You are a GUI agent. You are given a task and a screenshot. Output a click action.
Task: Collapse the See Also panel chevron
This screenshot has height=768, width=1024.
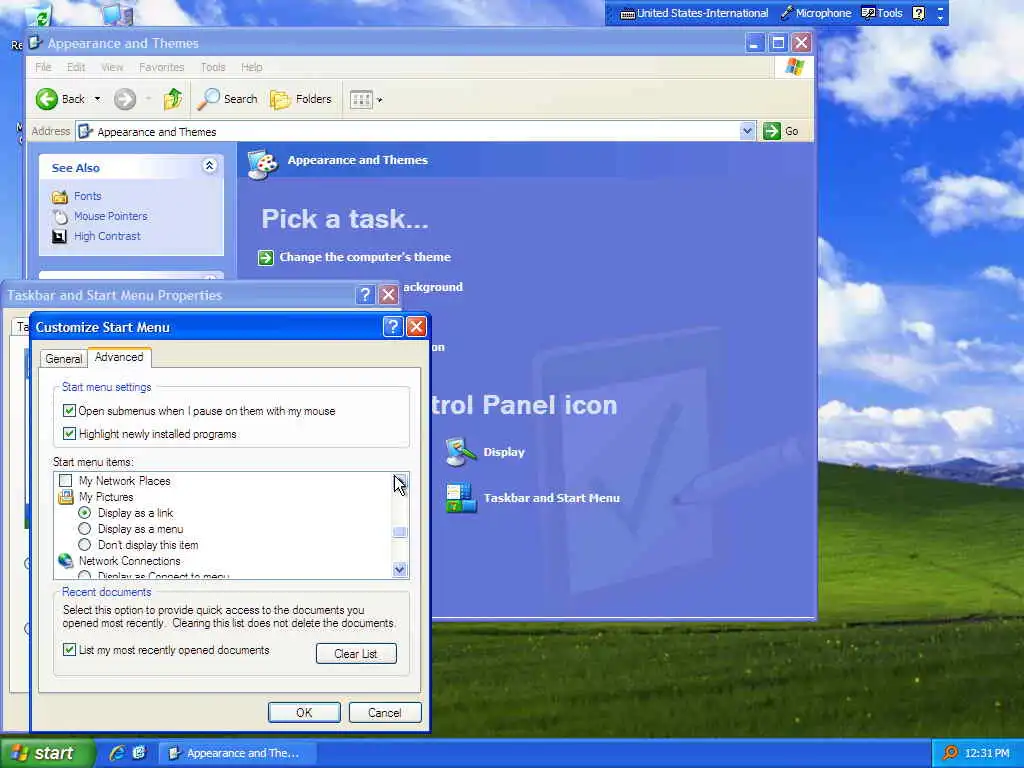209,166
